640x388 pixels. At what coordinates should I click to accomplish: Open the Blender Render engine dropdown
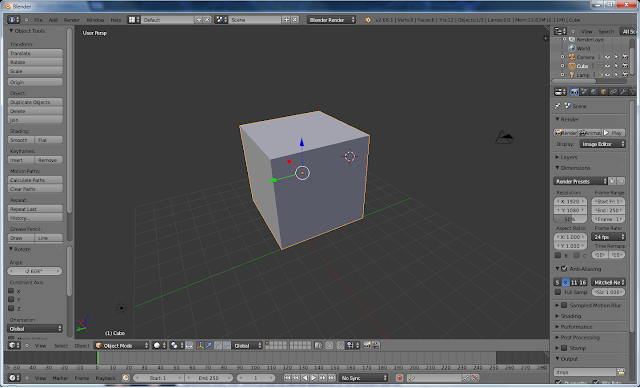331,20
